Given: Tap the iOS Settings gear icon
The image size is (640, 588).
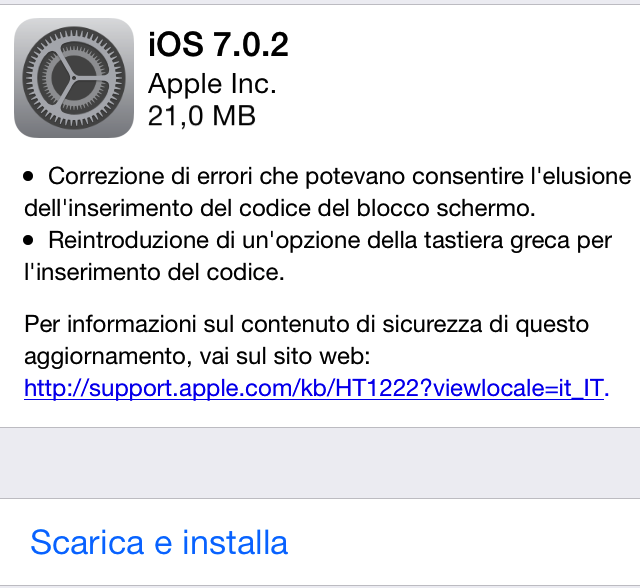Looking at the screenshot, I should (x=74, y=78).
